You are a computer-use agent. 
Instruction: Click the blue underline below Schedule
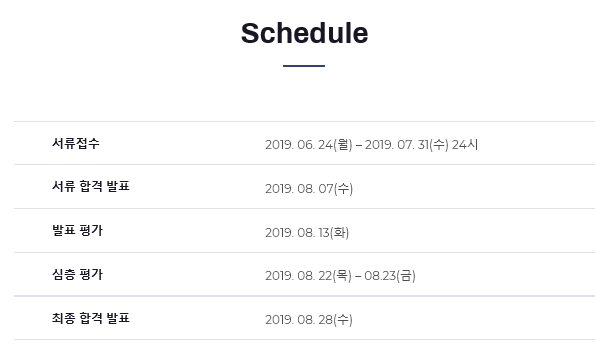(x=304, y=66)
